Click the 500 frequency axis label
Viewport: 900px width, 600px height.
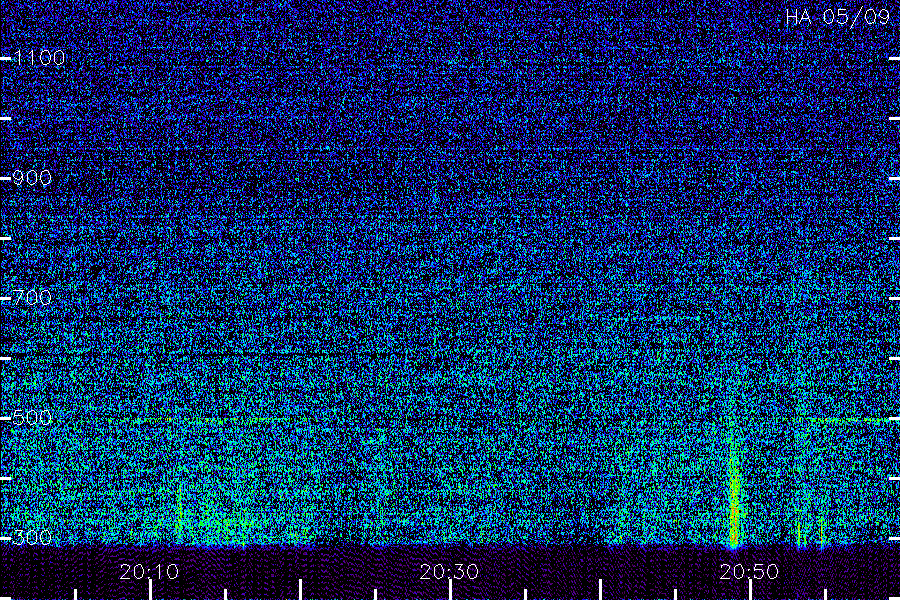[32, 417]
